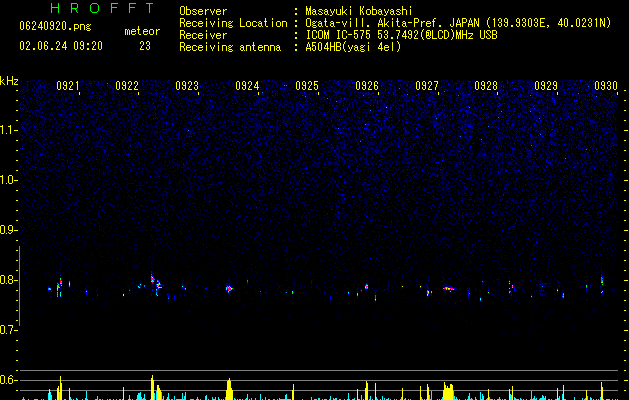Click the meteor count 23

coord(145,46)
